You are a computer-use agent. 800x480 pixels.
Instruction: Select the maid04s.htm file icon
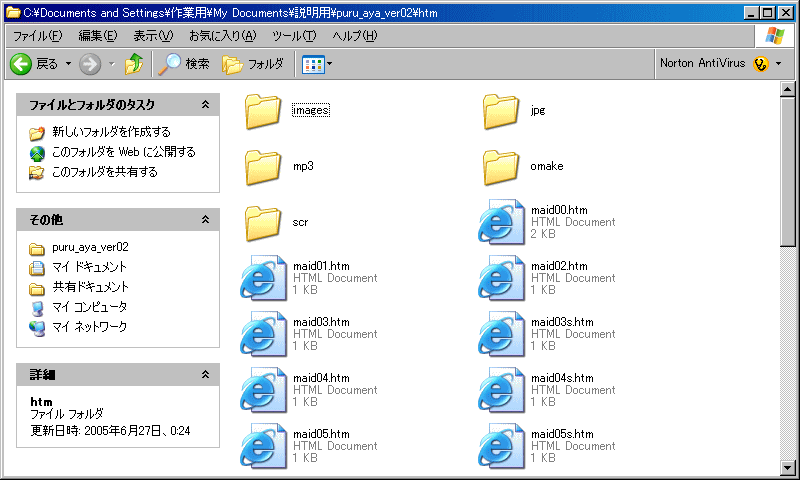pyautogui.click(x=502, y=390)
